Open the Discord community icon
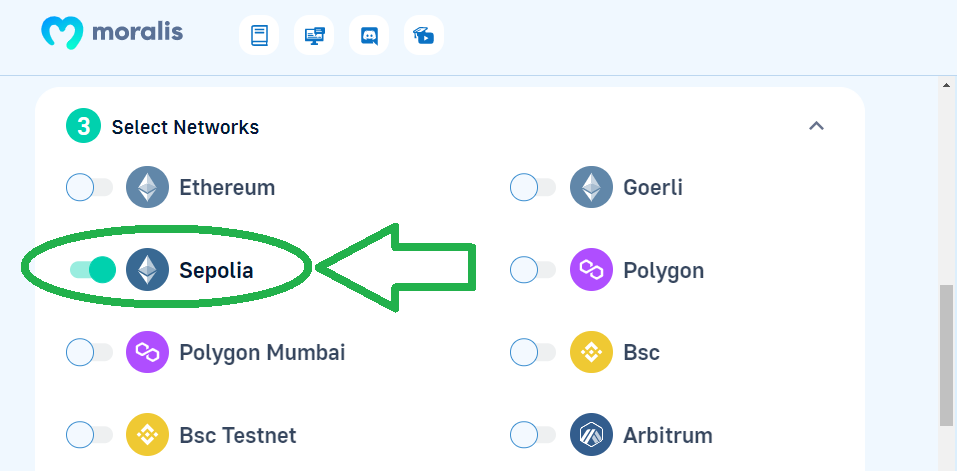The height and width of the screenshot is (471, 957). pos(369,35)
